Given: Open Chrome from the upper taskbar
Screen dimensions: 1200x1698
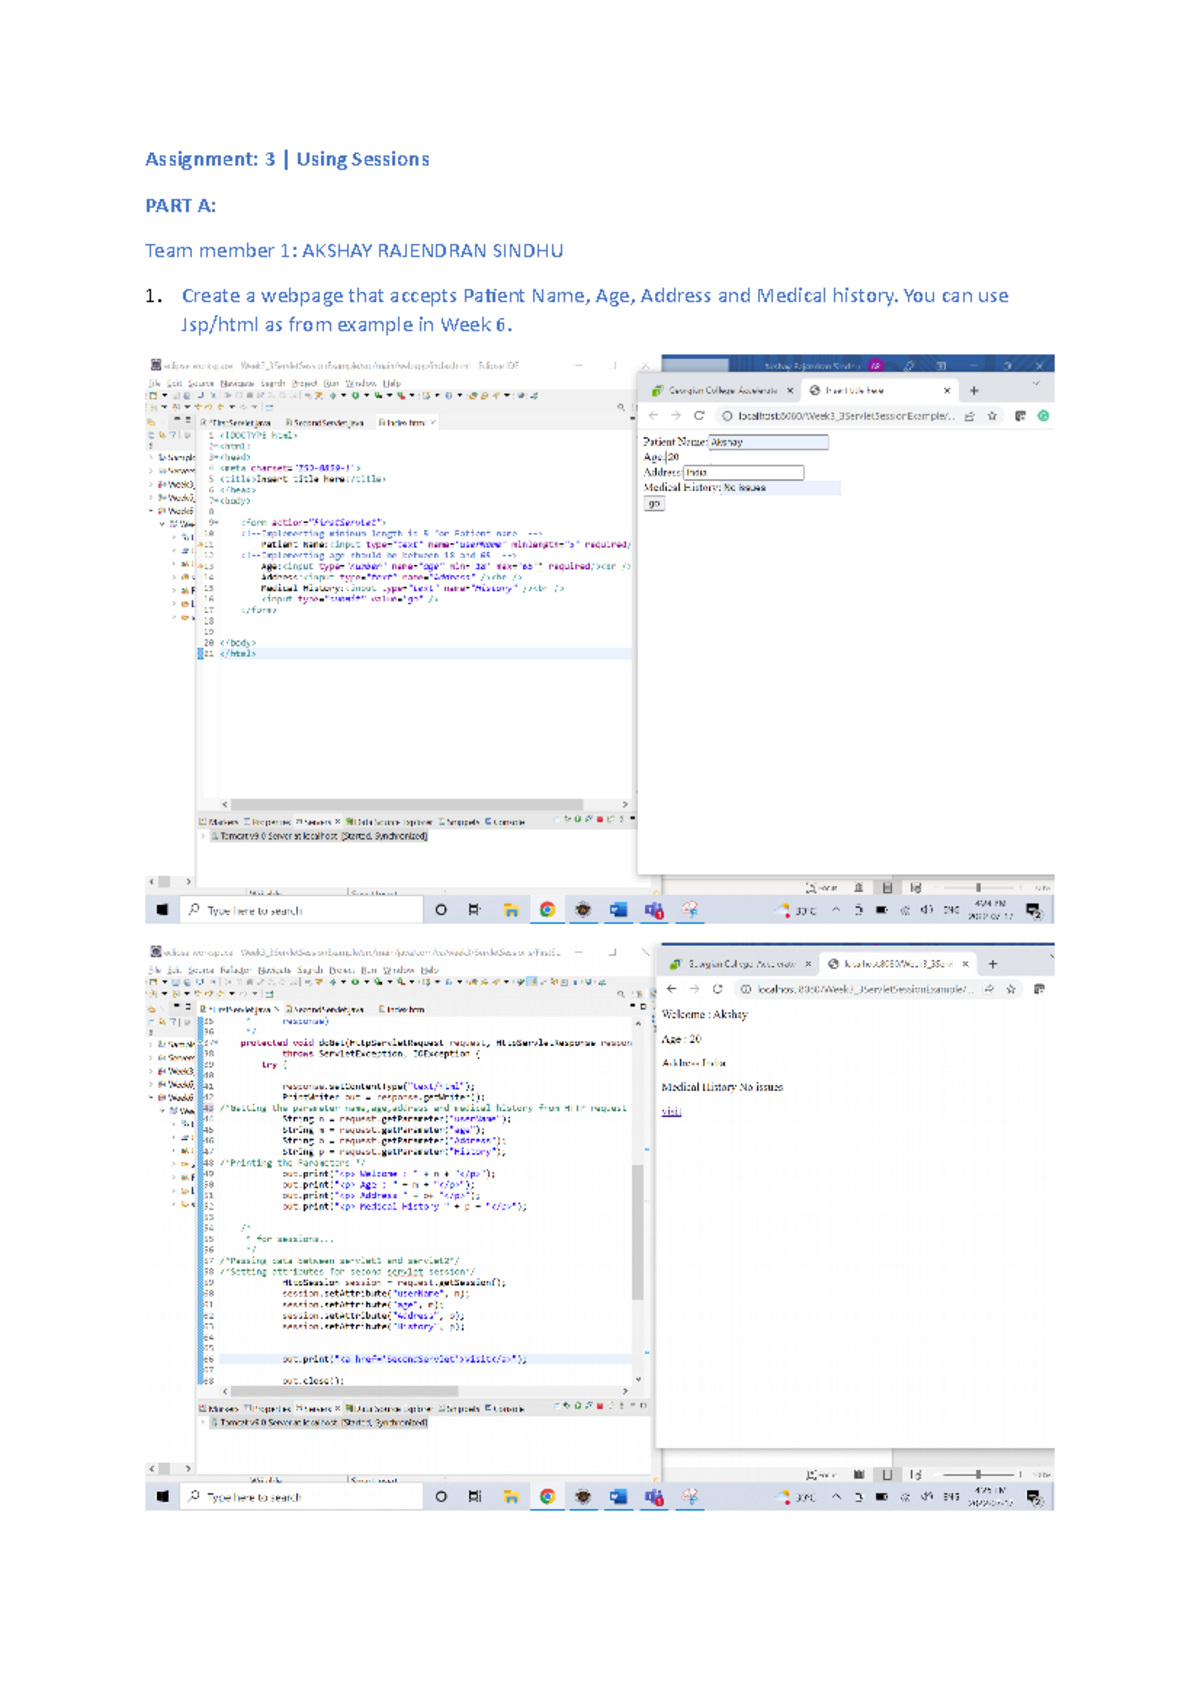Looking at the screenshot, I should 547,910.
